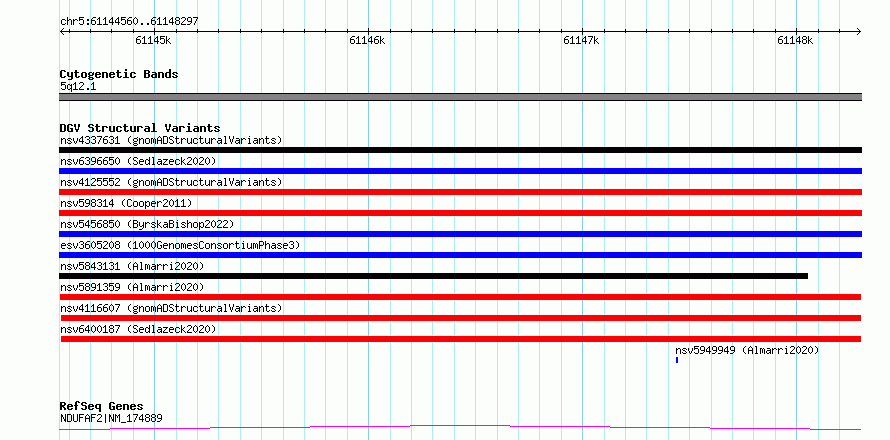The width and height of the screenshot is (890, 440).
Task: Click the 5q12.1 band label
Action: pyautogui.click(x=78, y=86)
